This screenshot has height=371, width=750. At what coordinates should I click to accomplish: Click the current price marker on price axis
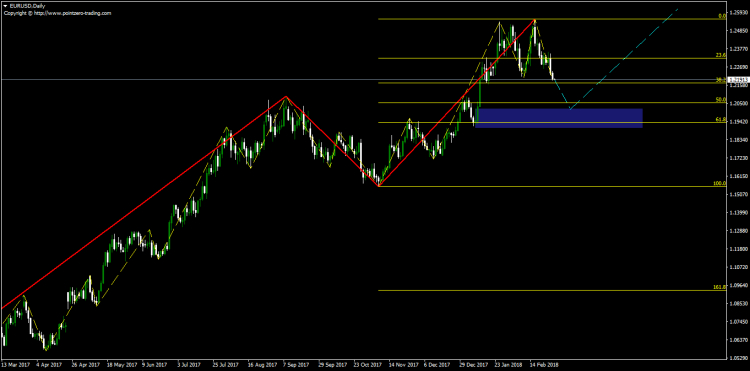(x=739, y=80)
